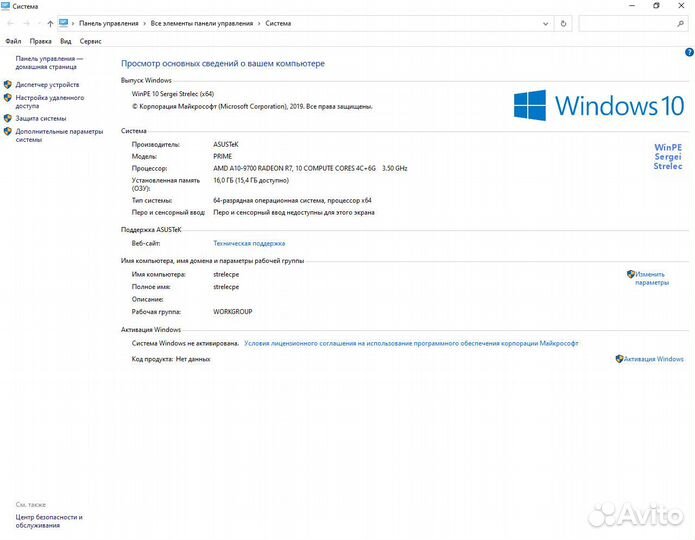Select Система breadcrumb in address bar
This screenshot has width=695, height=540.
(x=278, y=23)
